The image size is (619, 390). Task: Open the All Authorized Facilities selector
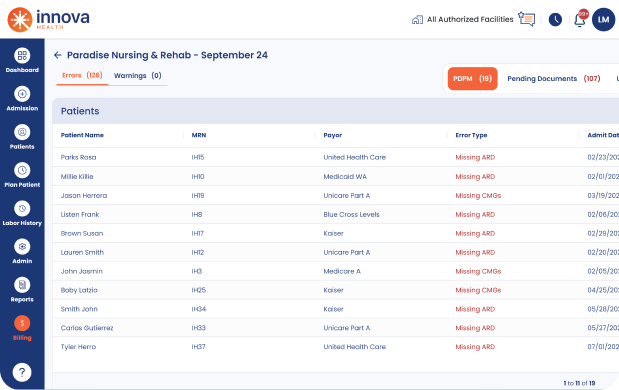pos(462,19)
